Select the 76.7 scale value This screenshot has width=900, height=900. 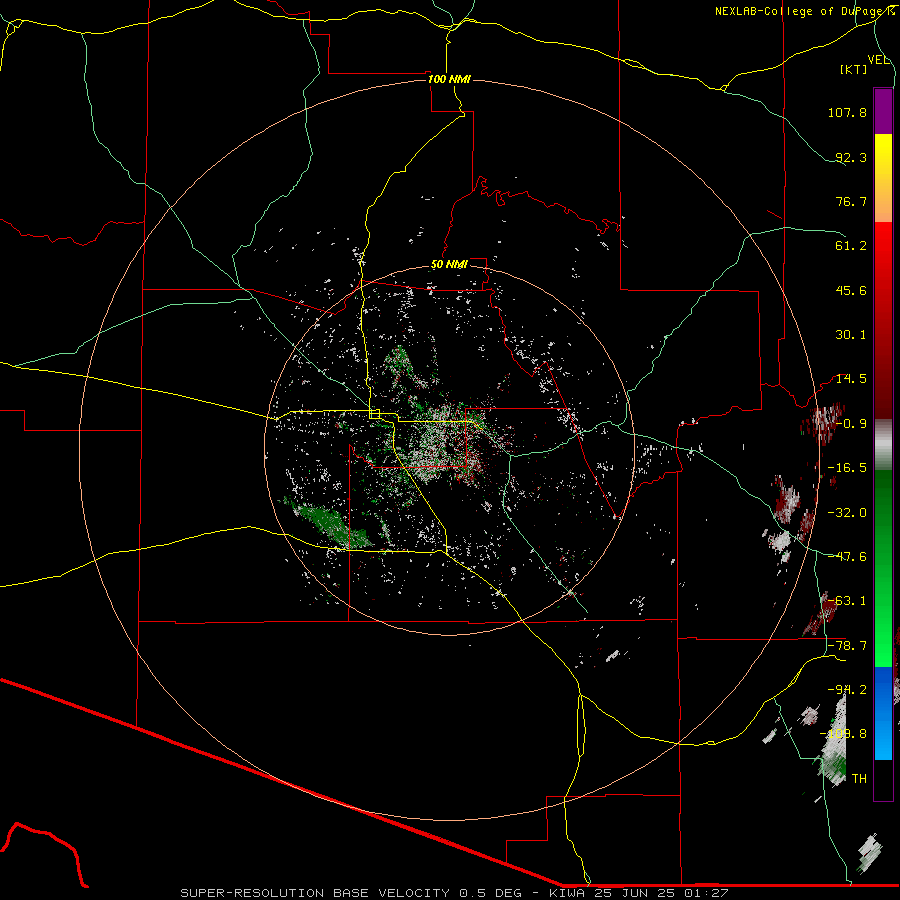click(851, 201)
